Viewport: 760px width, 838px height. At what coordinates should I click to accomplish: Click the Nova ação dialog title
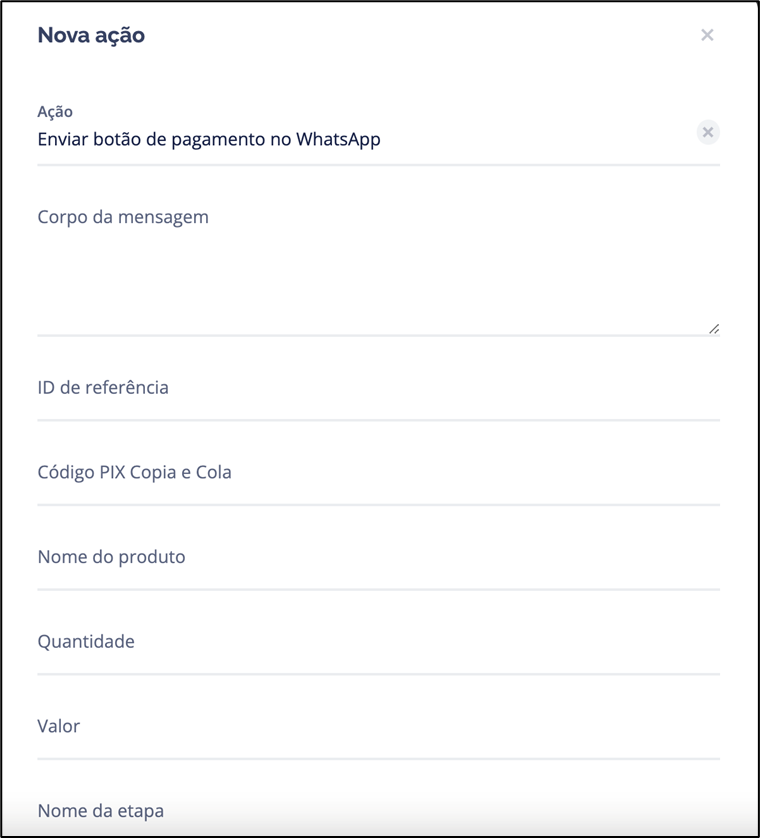click(91, 35)
